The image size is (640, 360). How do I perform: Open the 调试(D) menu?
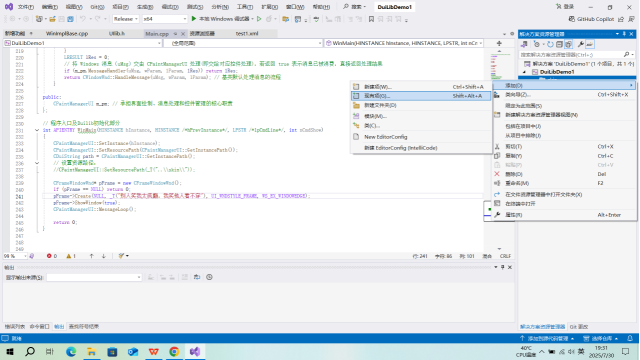(x=170, y=7)
